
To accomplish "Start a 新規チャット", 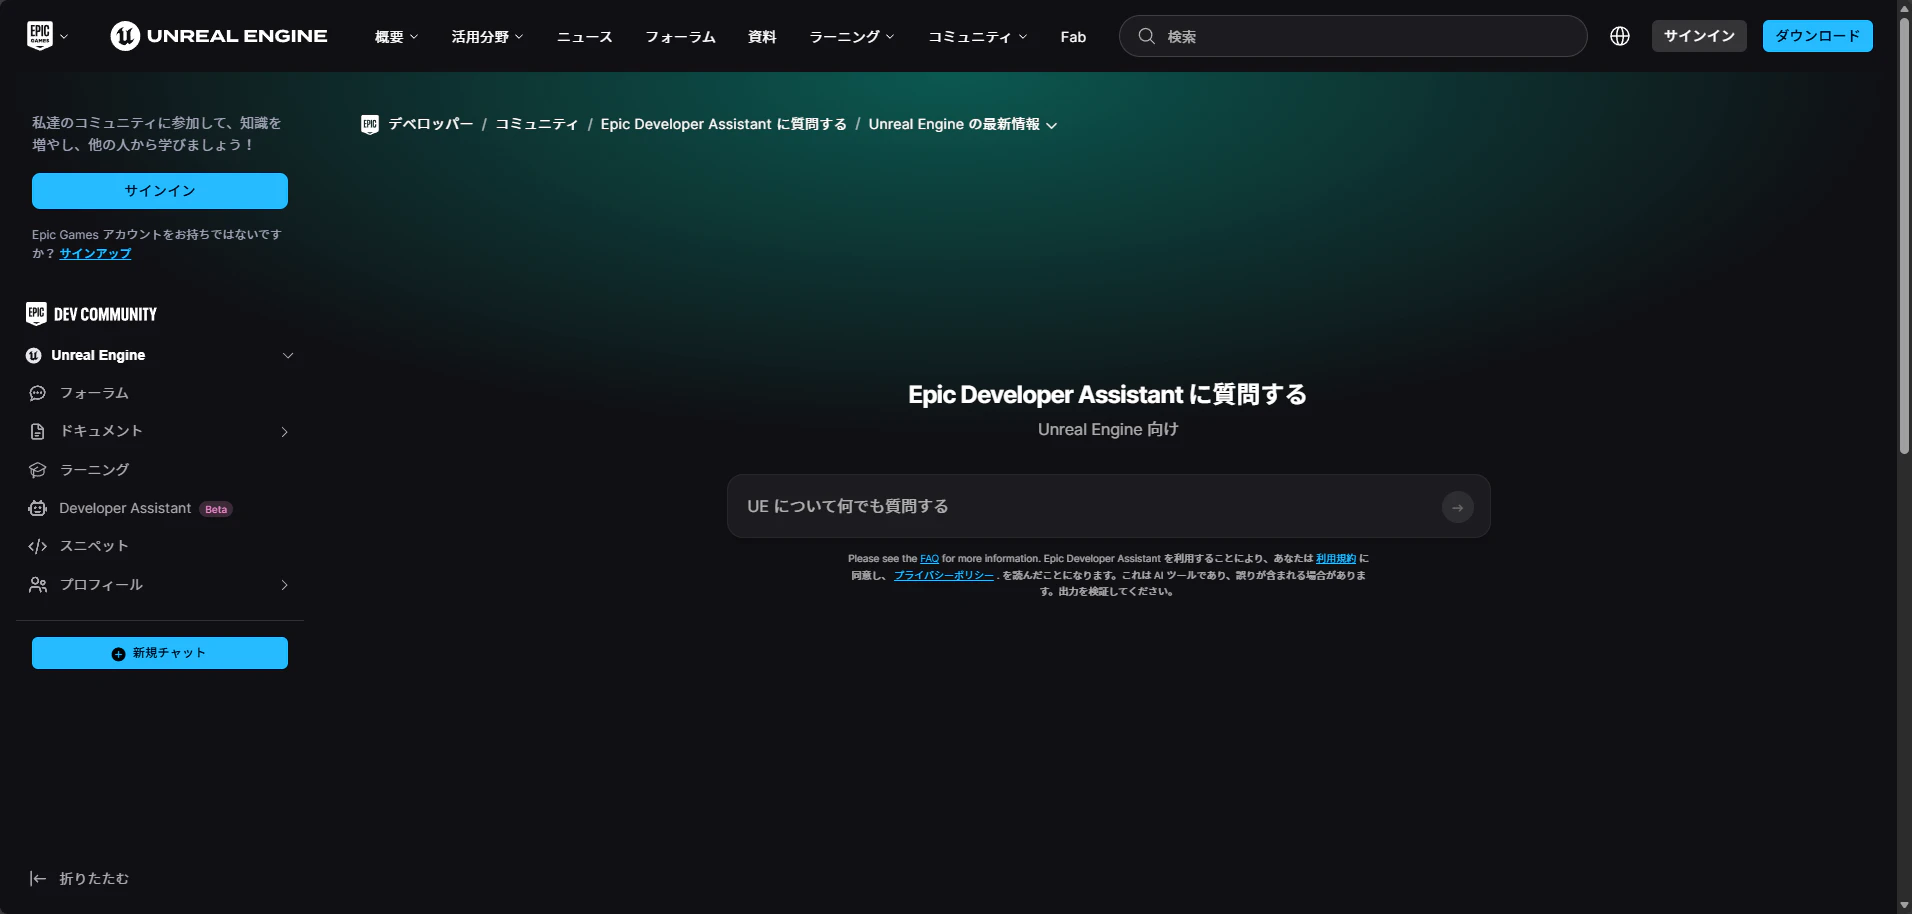I will [x=160, y=653].
